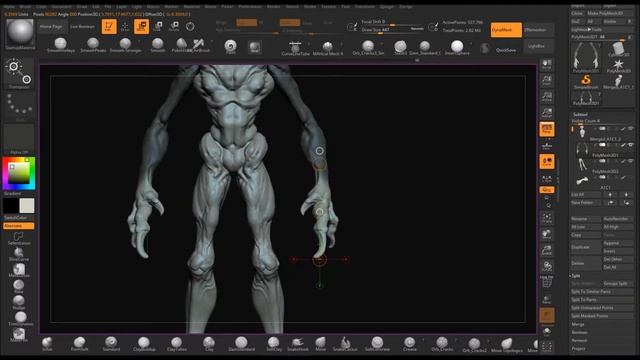The image size is (640, 360).
Task: Choose the Dam_Standard_C brush
Action: click(x=425, y=47)
